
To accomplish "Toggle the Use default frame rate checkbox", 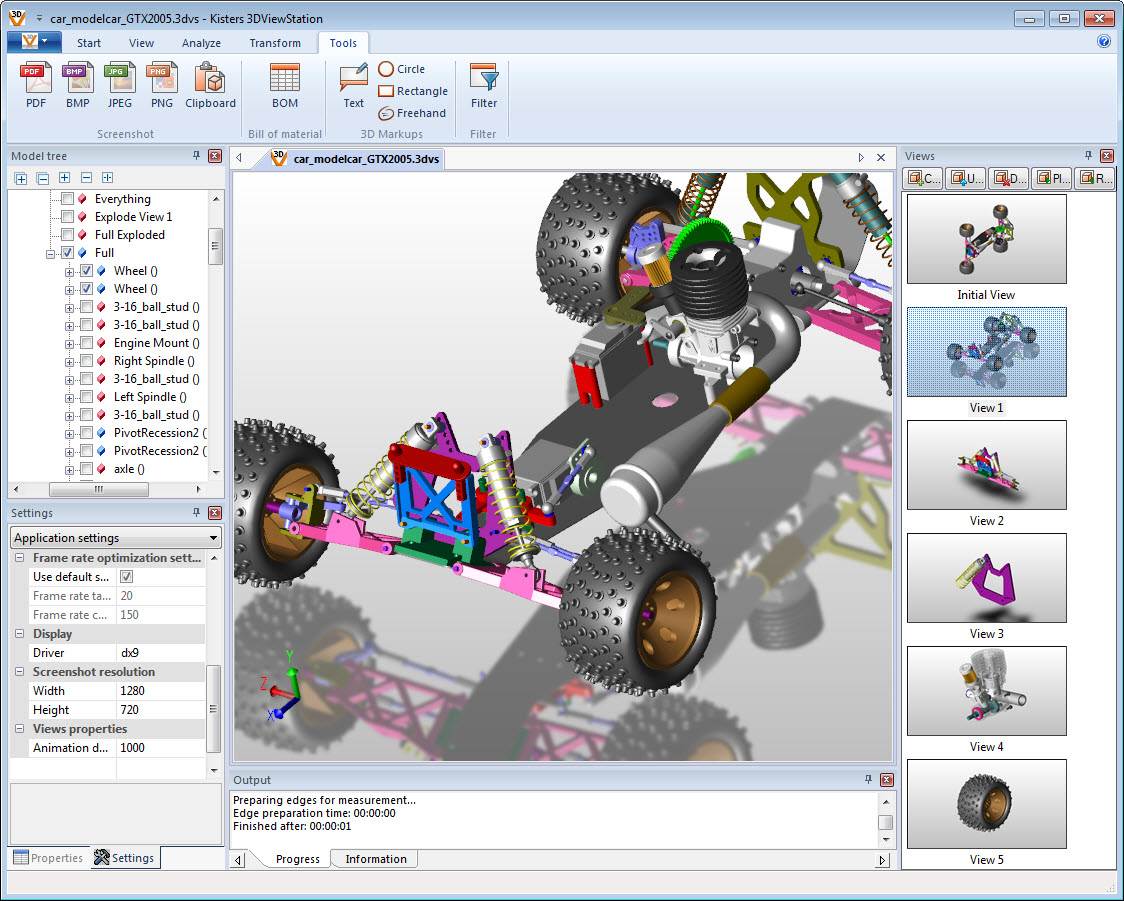I will coord(126,577).
